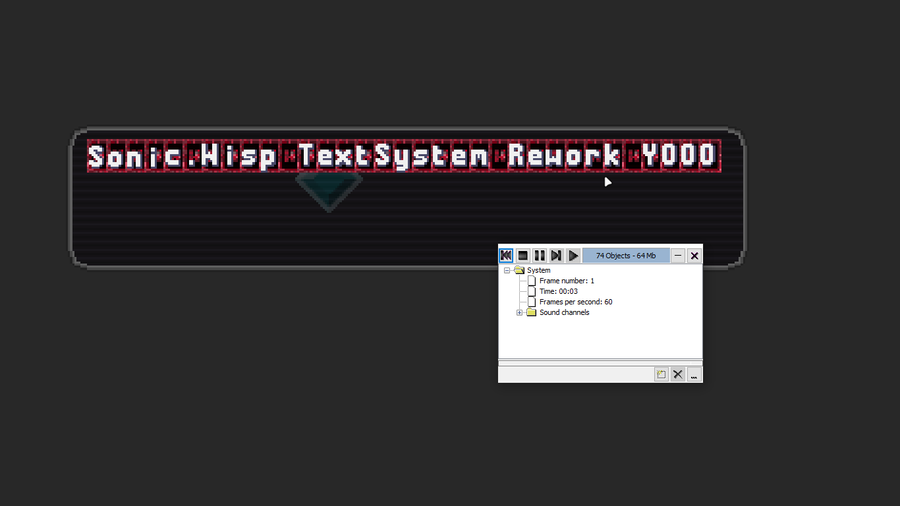Click the add-item icon at debugger bottom

661,375
